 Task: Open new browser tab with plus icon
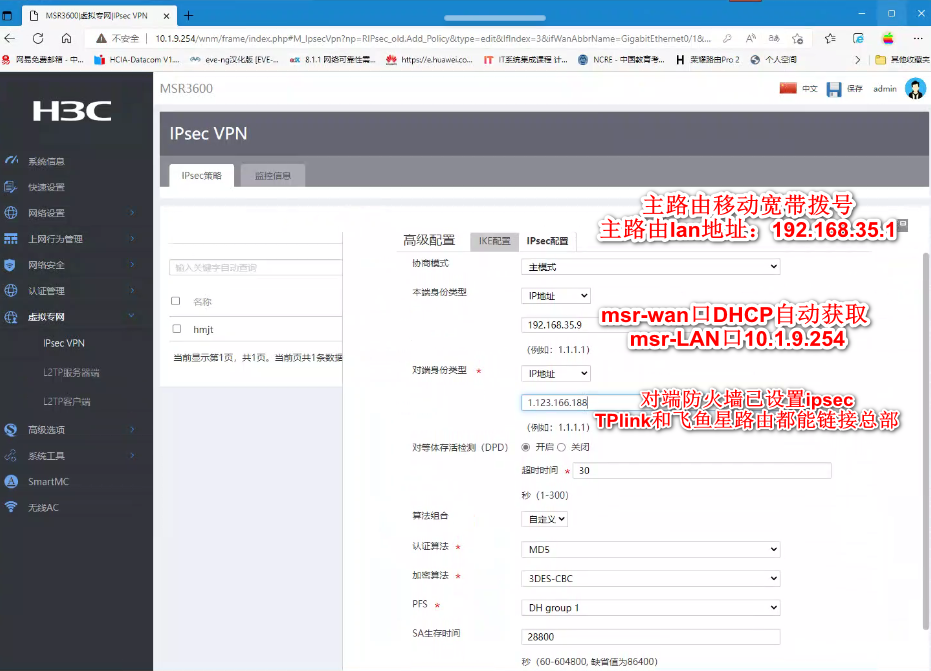(188, 15)
